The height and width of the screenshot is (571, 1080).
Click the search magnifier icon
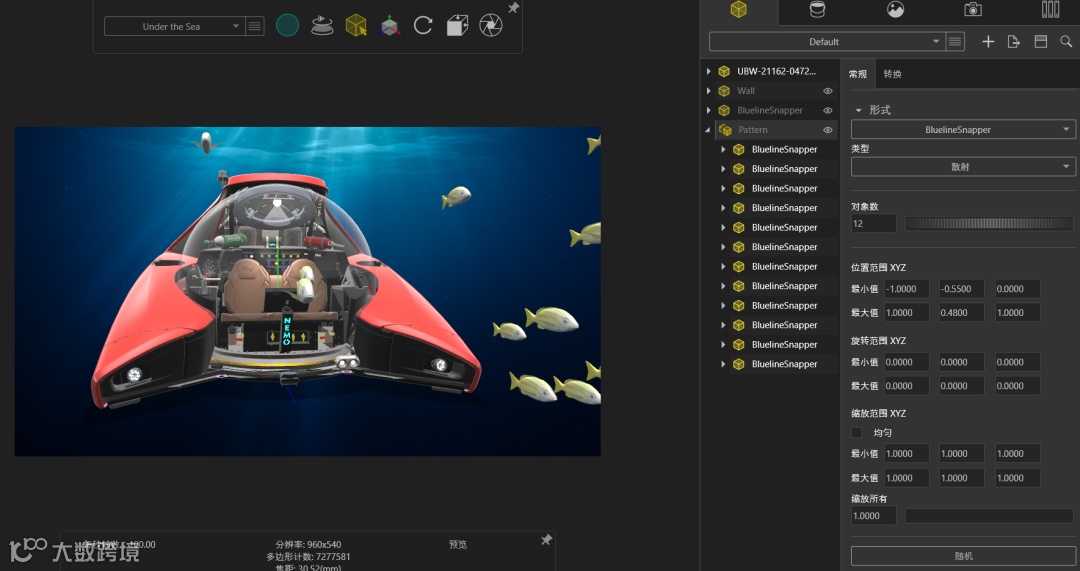pyautogui.click(x=1066, y=42)
